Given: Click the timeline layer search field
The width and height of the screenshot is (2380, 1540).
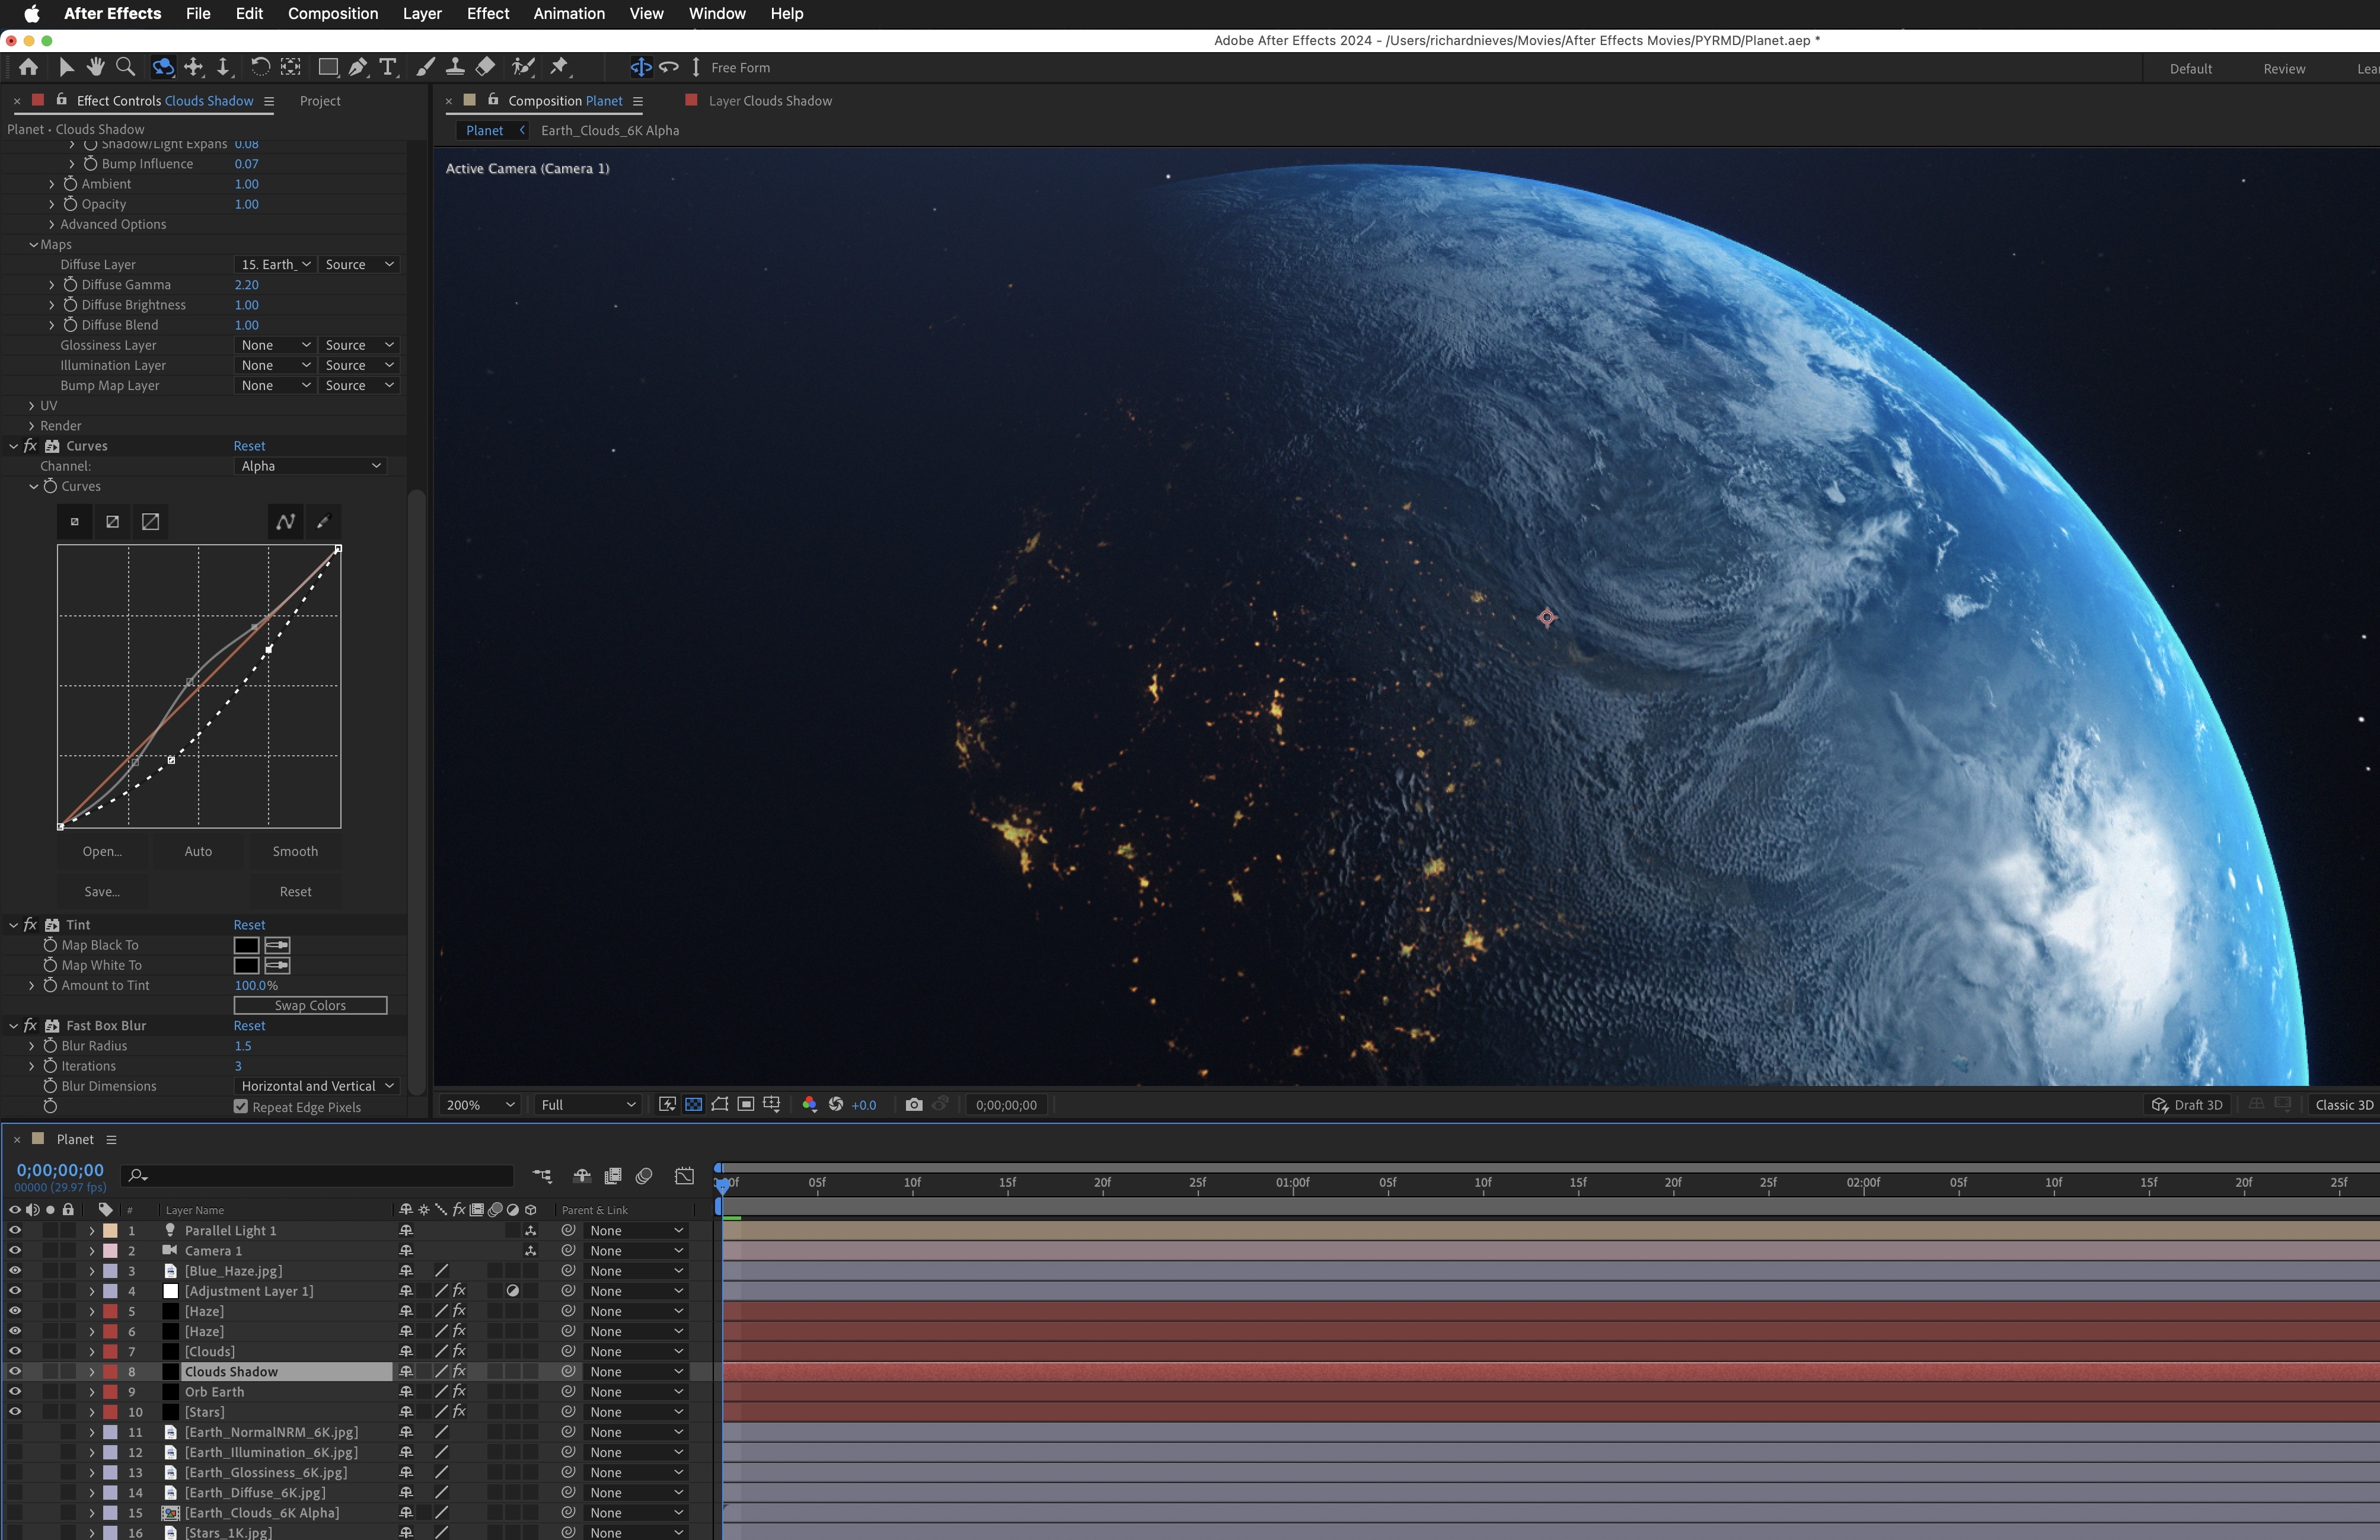Looking at the screenshot, I should pyautogui.click(x=320, y=1175).
